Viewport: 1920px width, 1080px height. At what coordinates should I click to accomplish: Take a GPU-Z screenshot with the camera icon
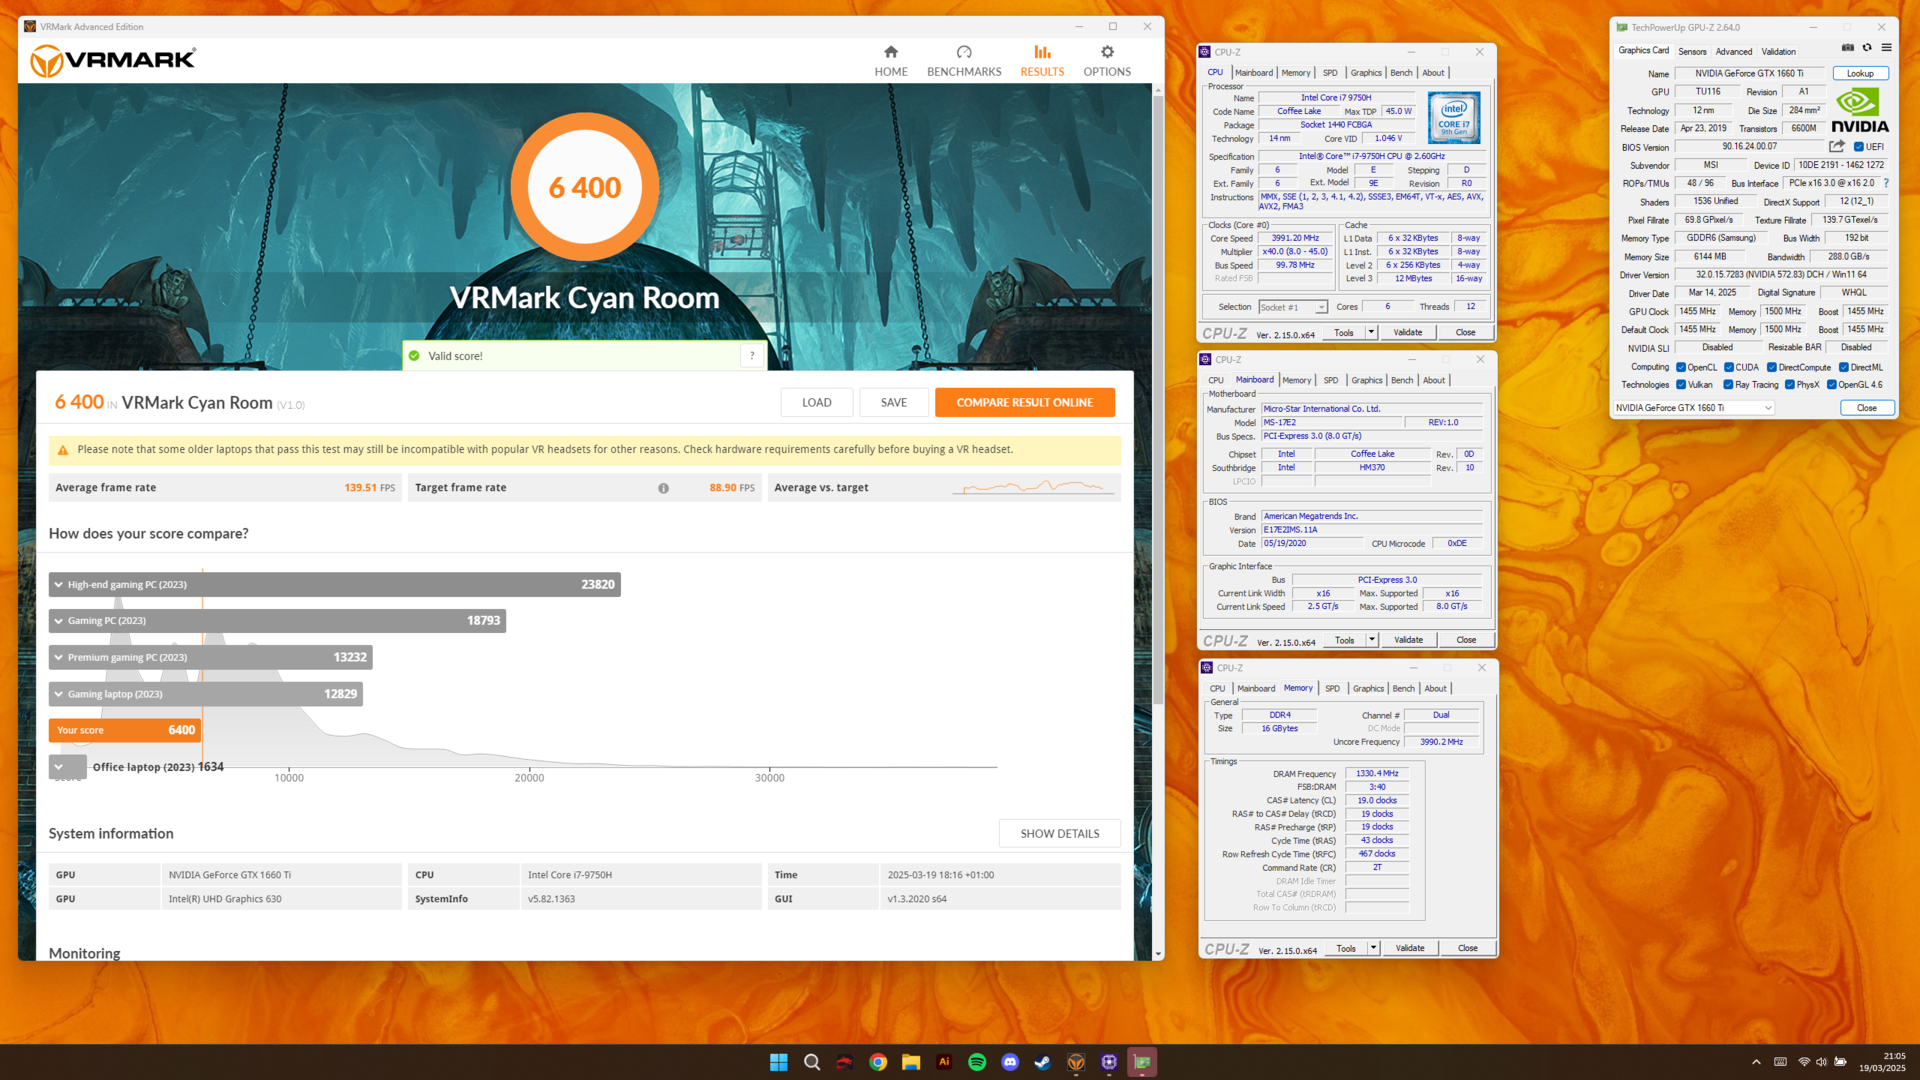[1847, 48]
